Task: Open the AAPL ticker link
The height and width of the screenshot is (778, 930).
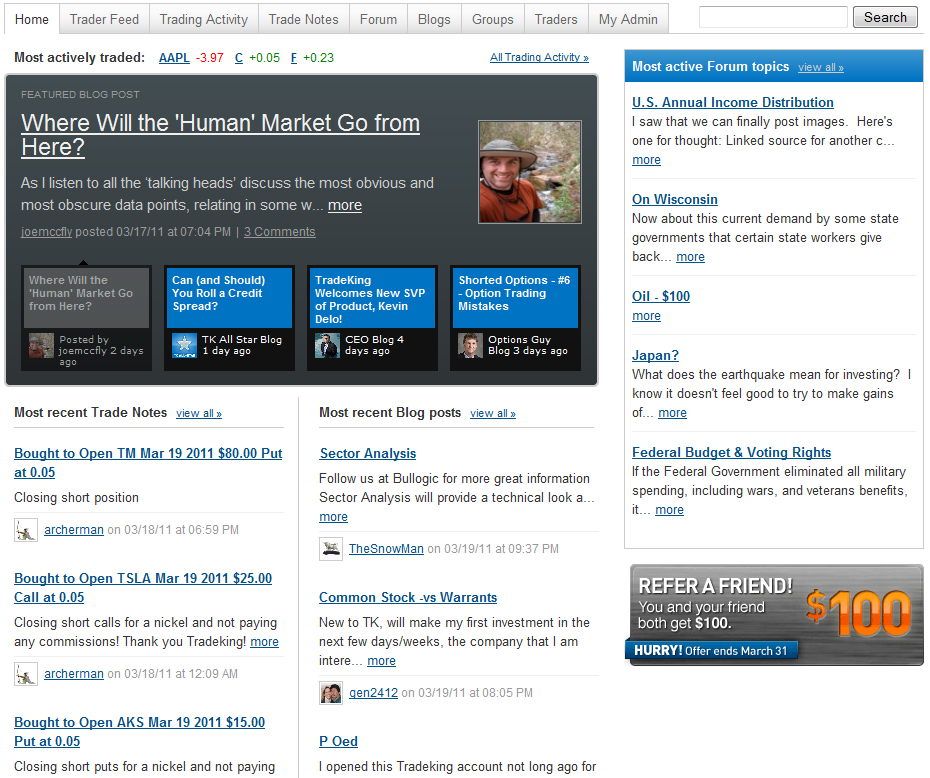Action: [174, 58]
